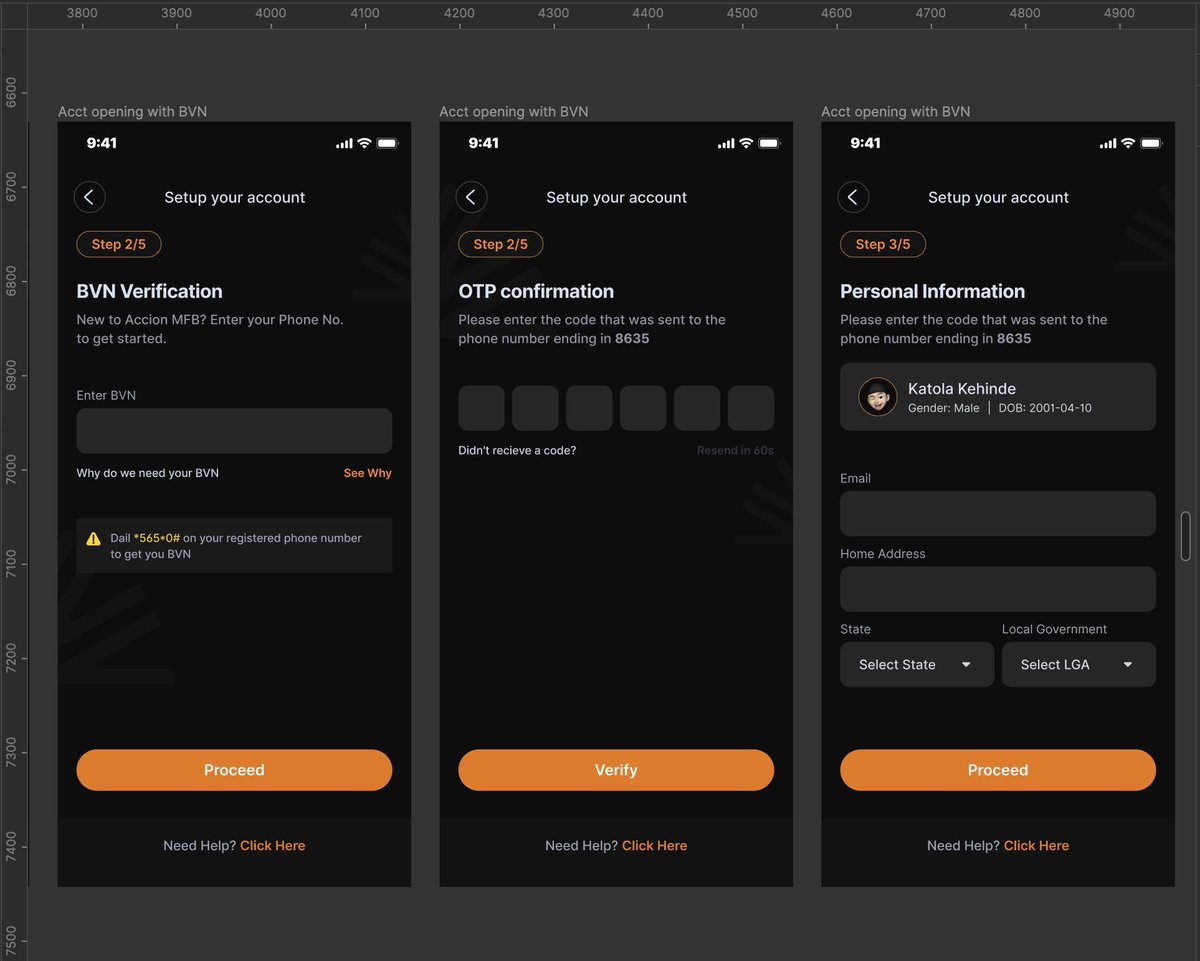
Task: Click the Email input field
Action: click(998, 514)
